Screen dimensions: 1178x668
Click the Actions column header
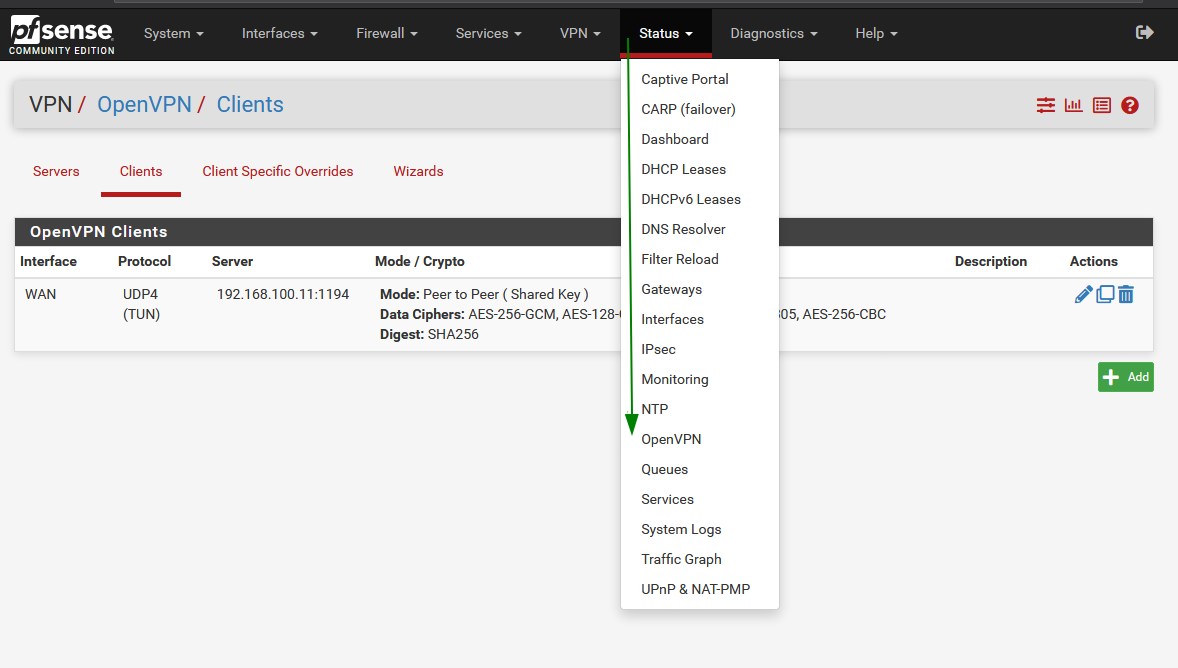1094,261
